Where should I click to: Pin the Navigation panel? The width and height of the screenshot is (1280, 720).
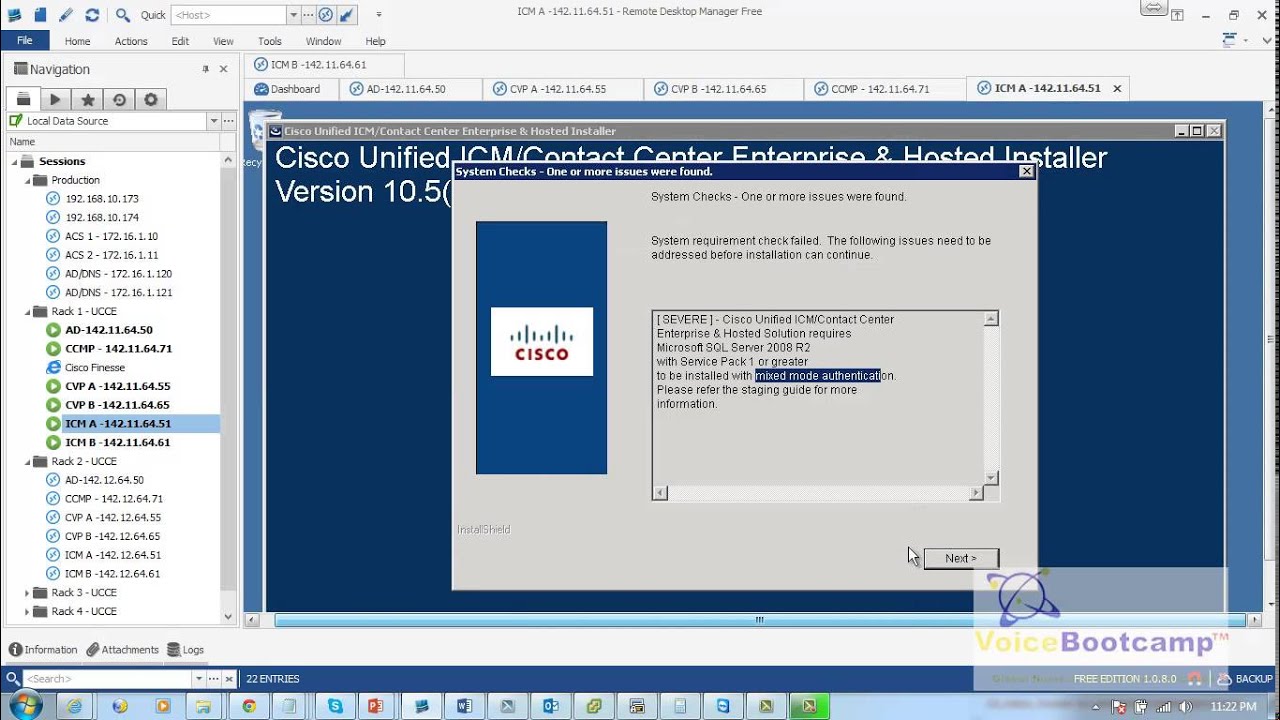tap(206, 69)
